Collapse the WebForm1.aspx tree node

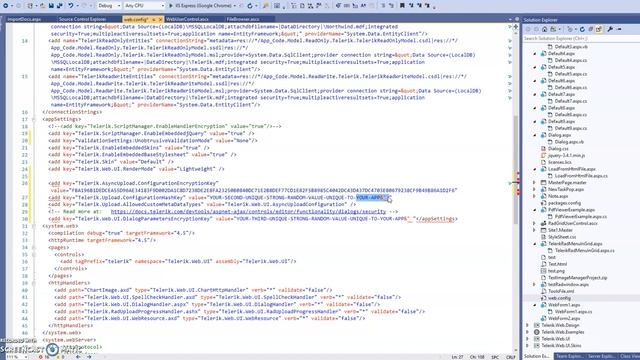click(x=535, y=305)
